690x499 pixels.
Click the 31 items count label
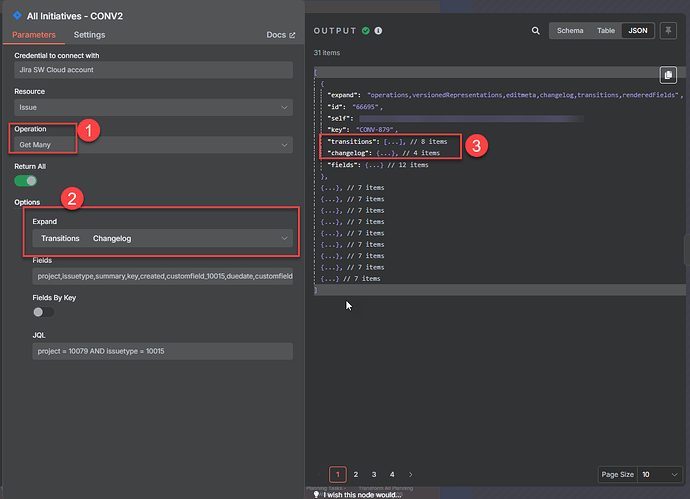coord(327,53)
